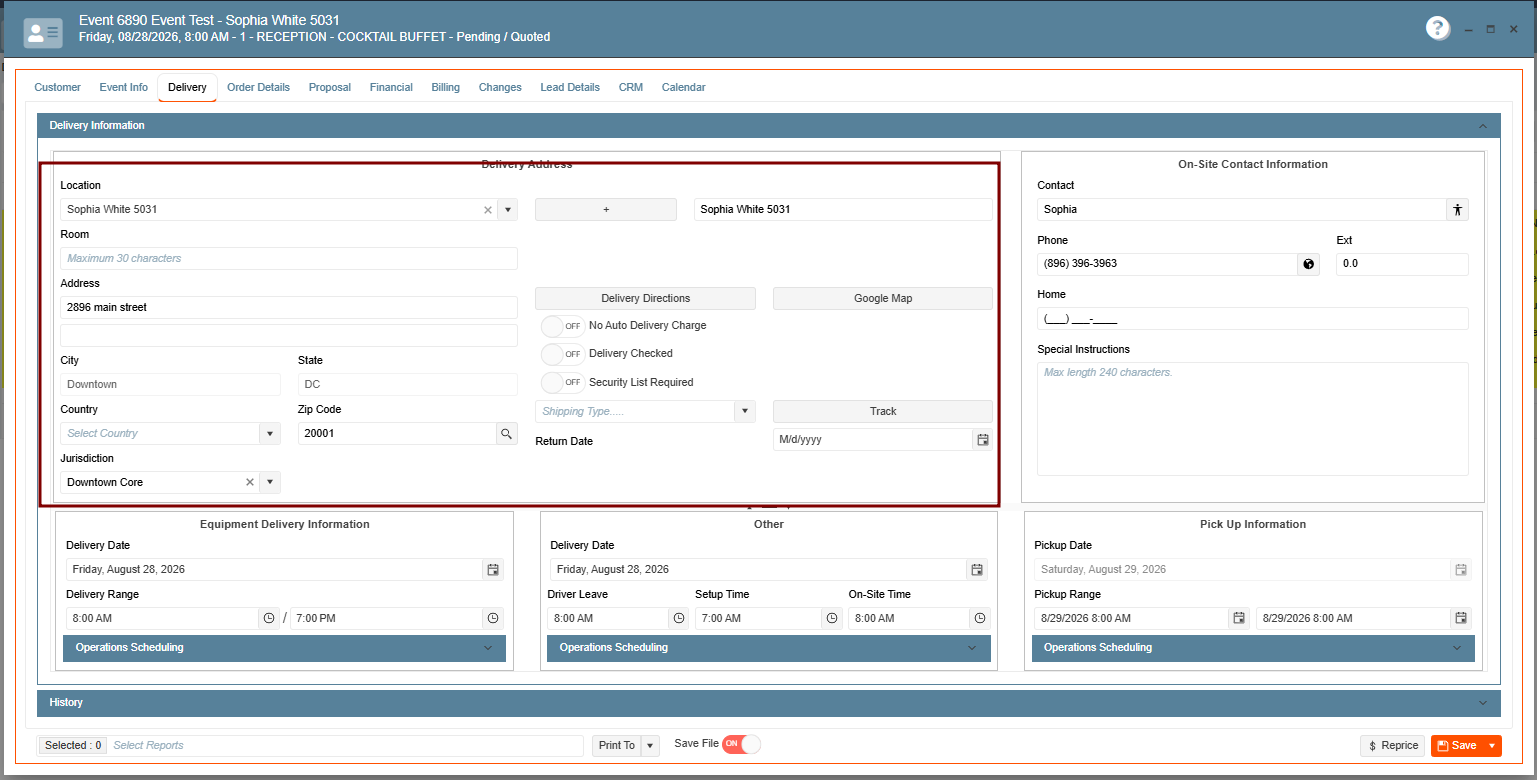The width and height of the screenshot is (1537, 780).
Task: Click the plus button beside Location
Action: tap(606, 210)
